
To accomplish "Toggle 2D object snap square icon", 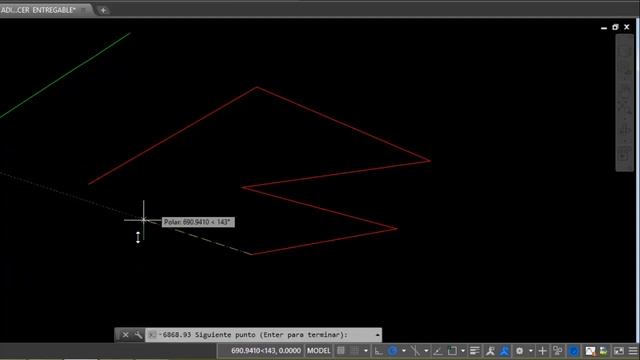I will tap(452, 351).
